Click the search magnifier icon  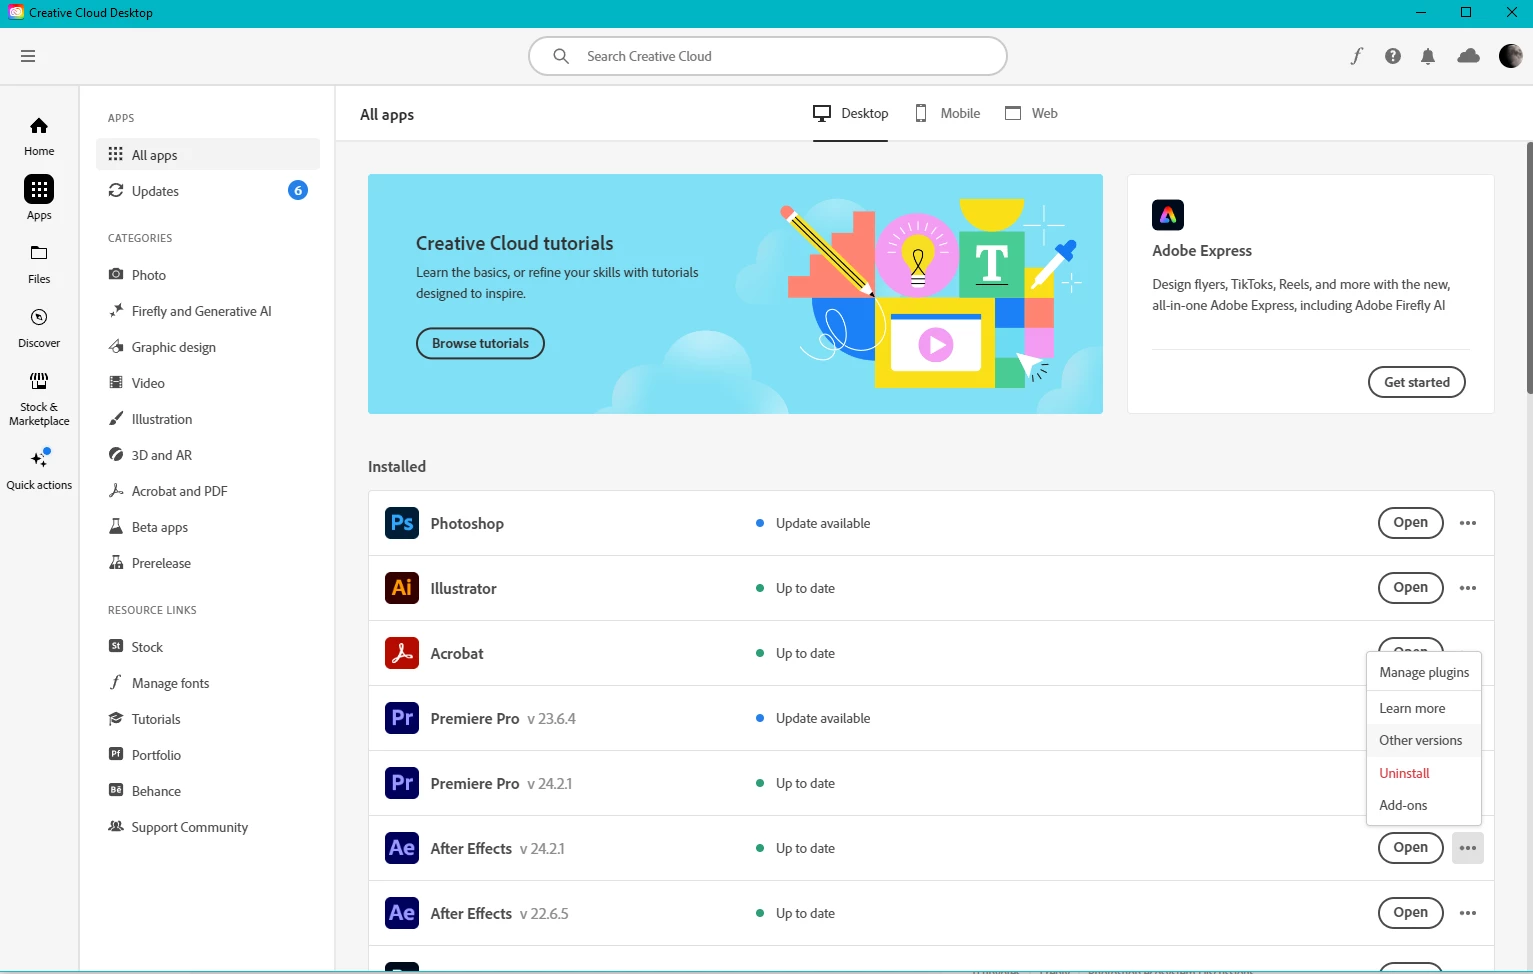[x=561, y=56]
